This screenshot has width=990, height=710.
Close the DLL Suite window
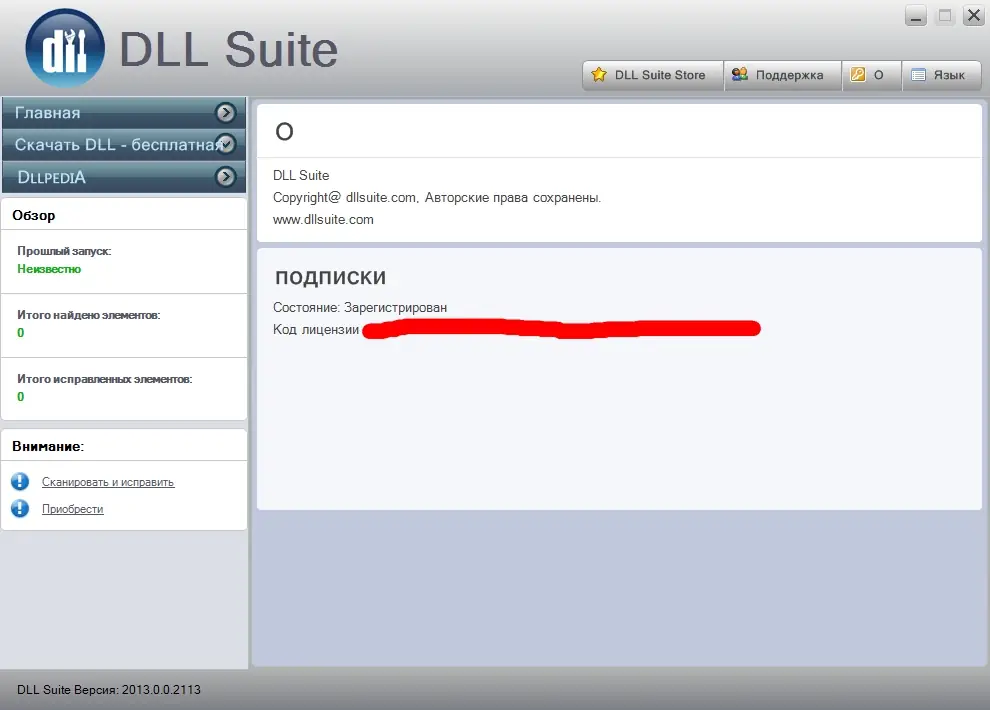974,16
